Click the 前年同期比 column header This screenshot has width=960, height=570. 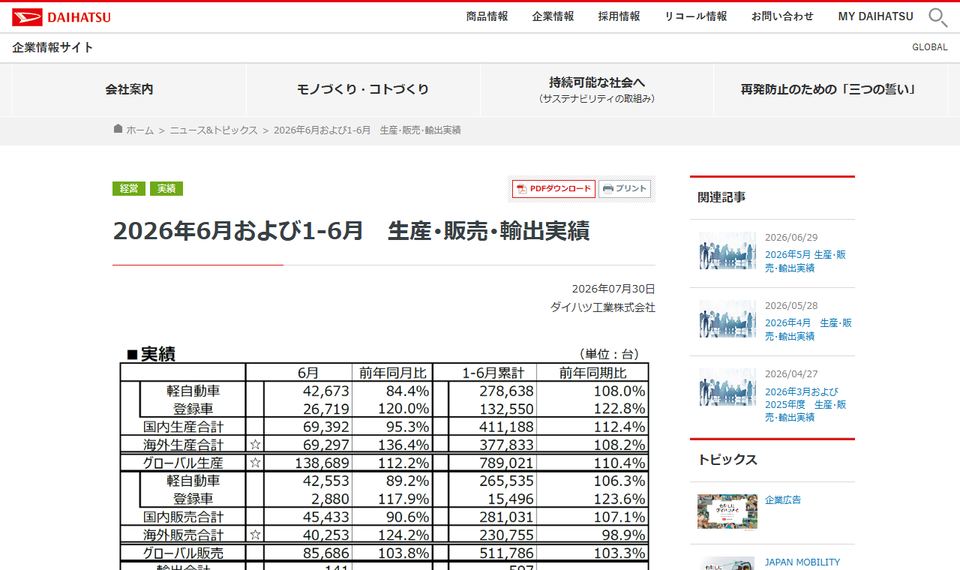coord(593,373)
